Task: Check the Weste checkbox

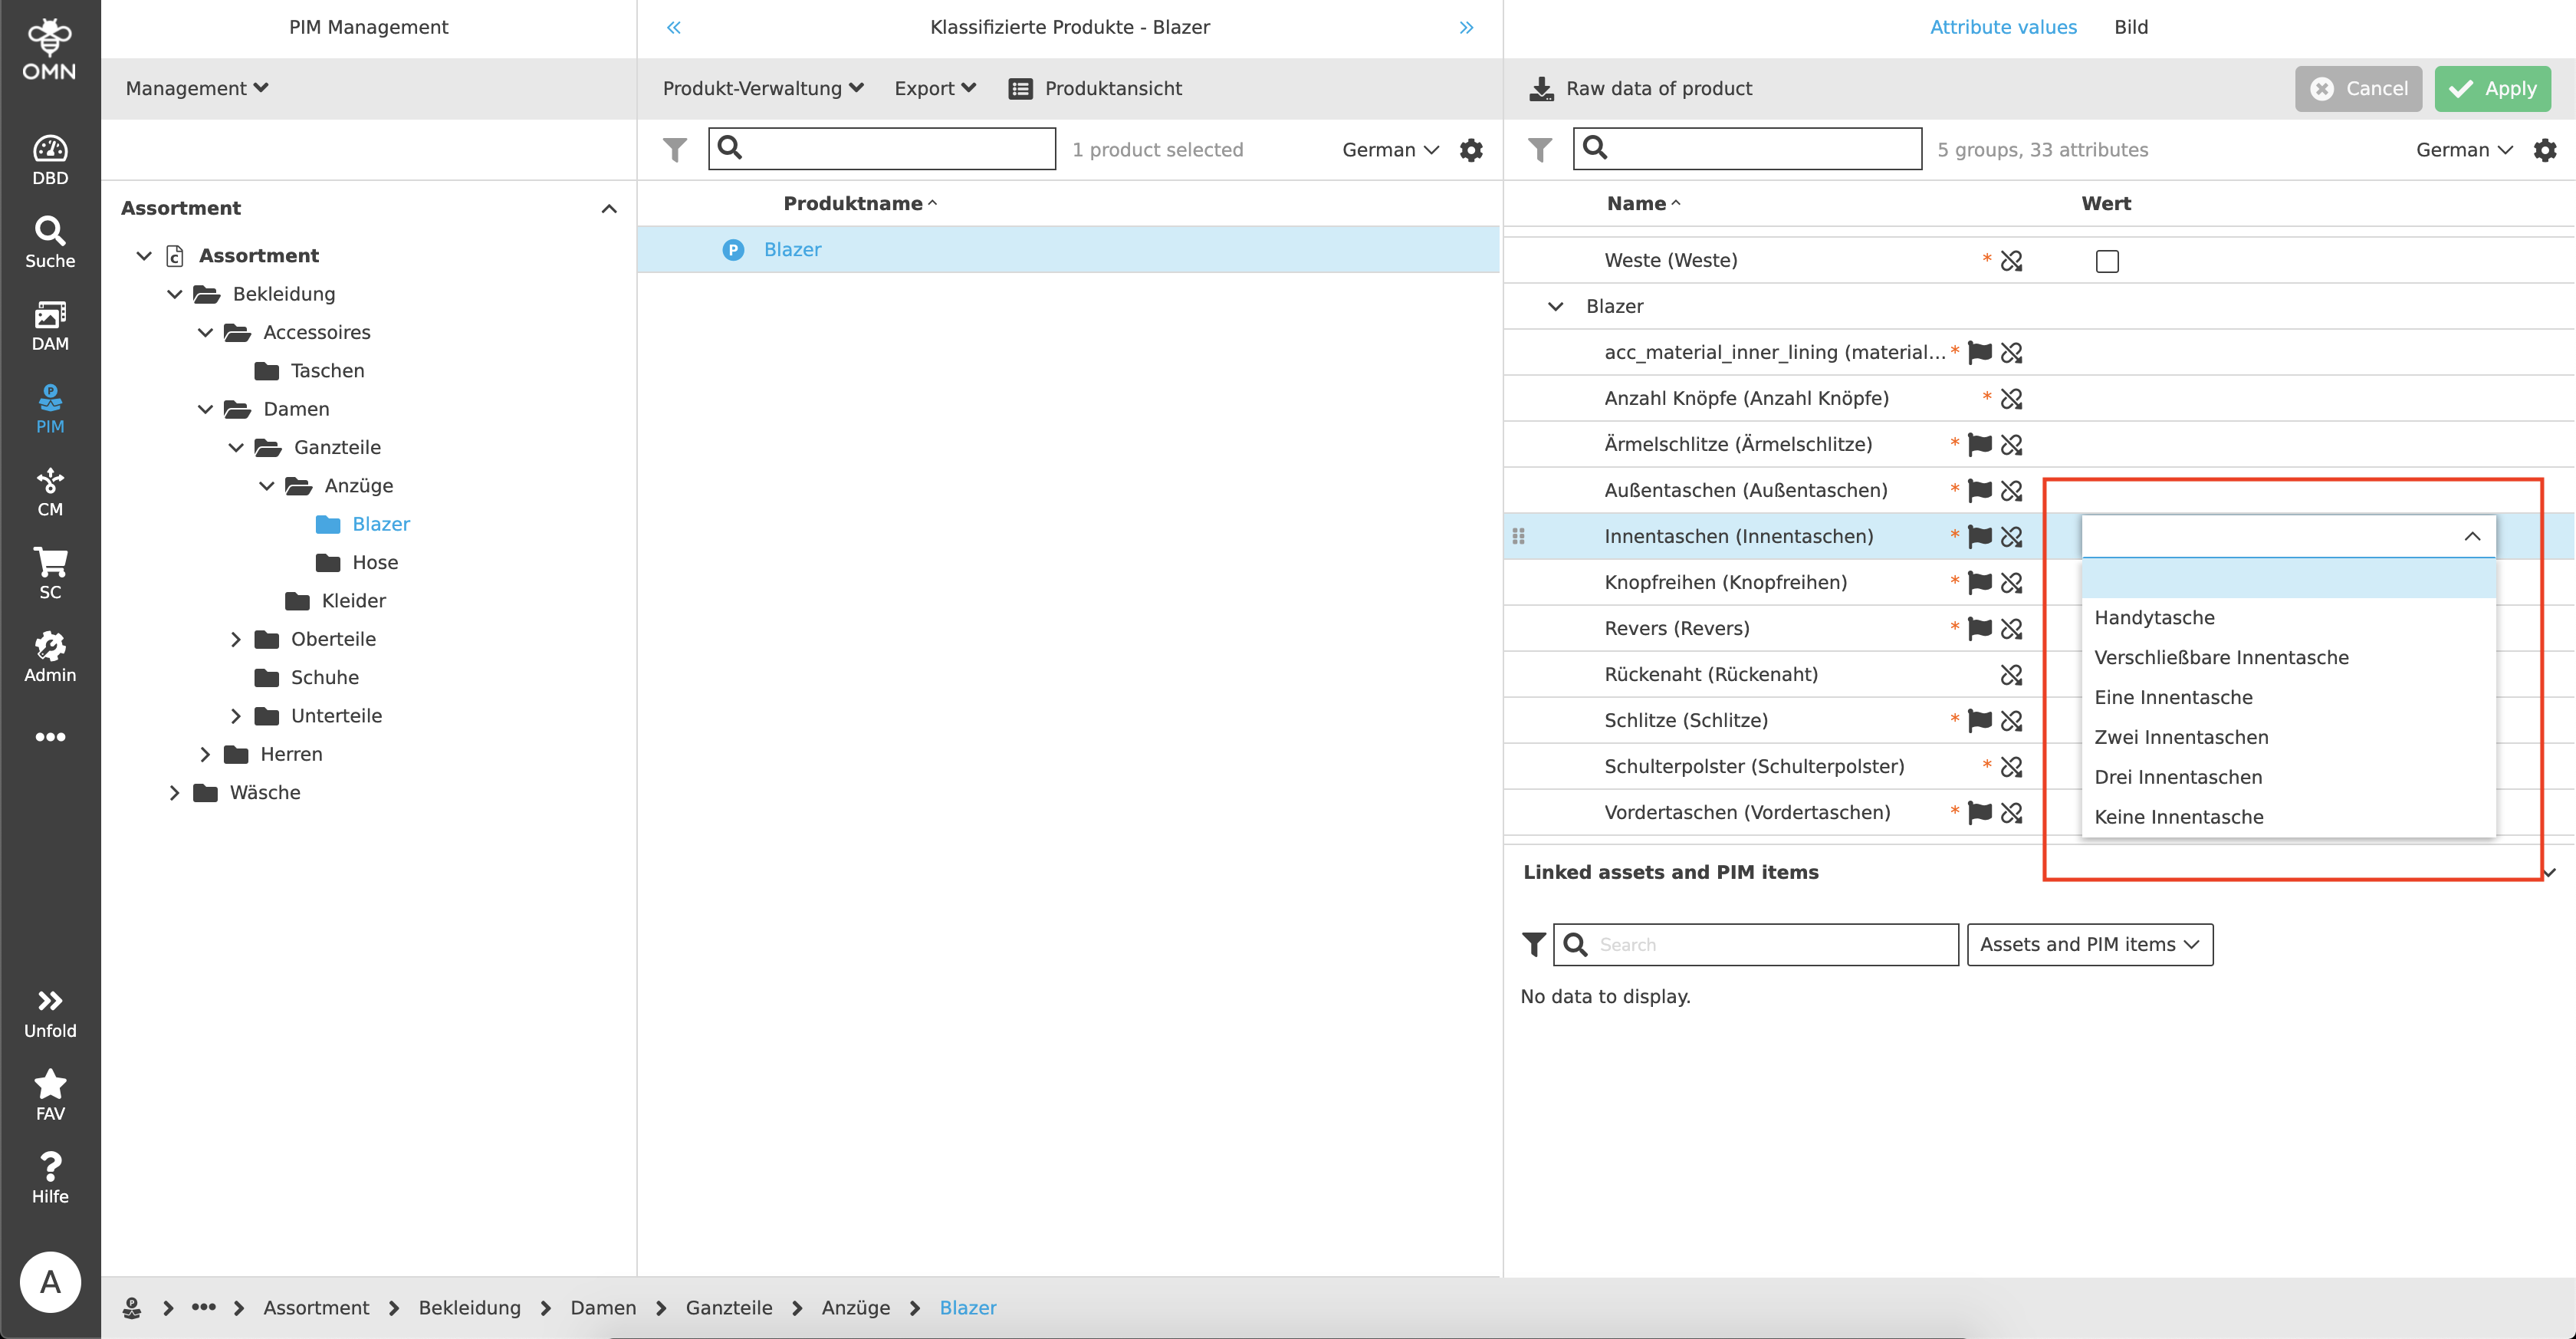Action: pos(2107,261)
